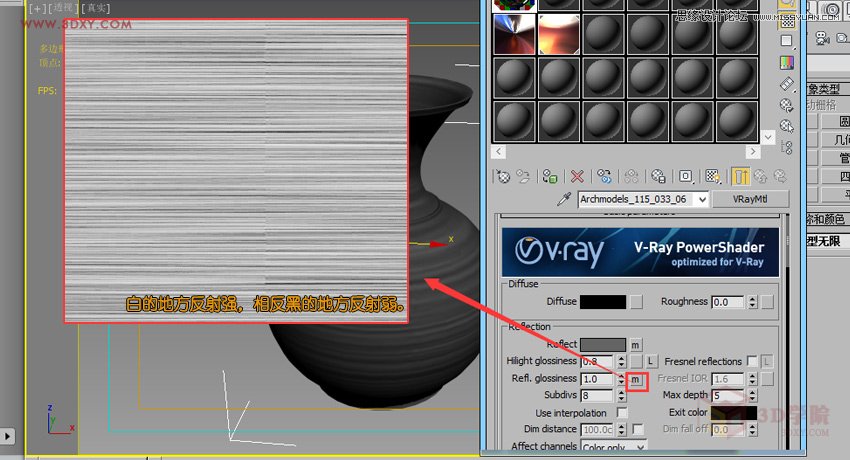Screen dimensions: 850x460
Task: Click the black Diffuse color swatch
Action: [x=603, y=302]
